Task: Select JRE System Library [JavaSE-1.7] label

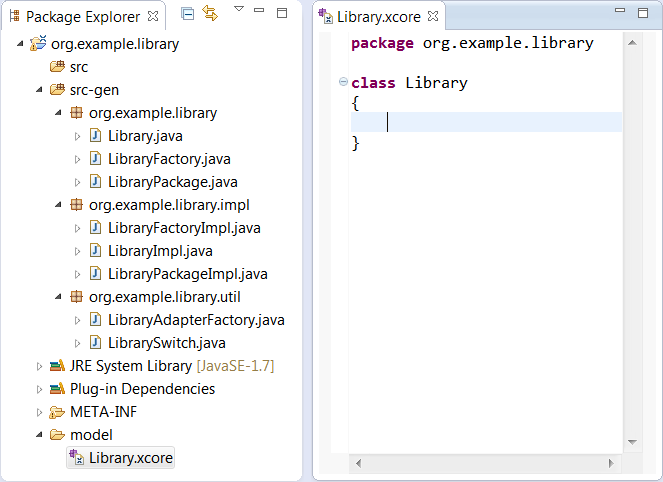Action: [x=172, y=366]
